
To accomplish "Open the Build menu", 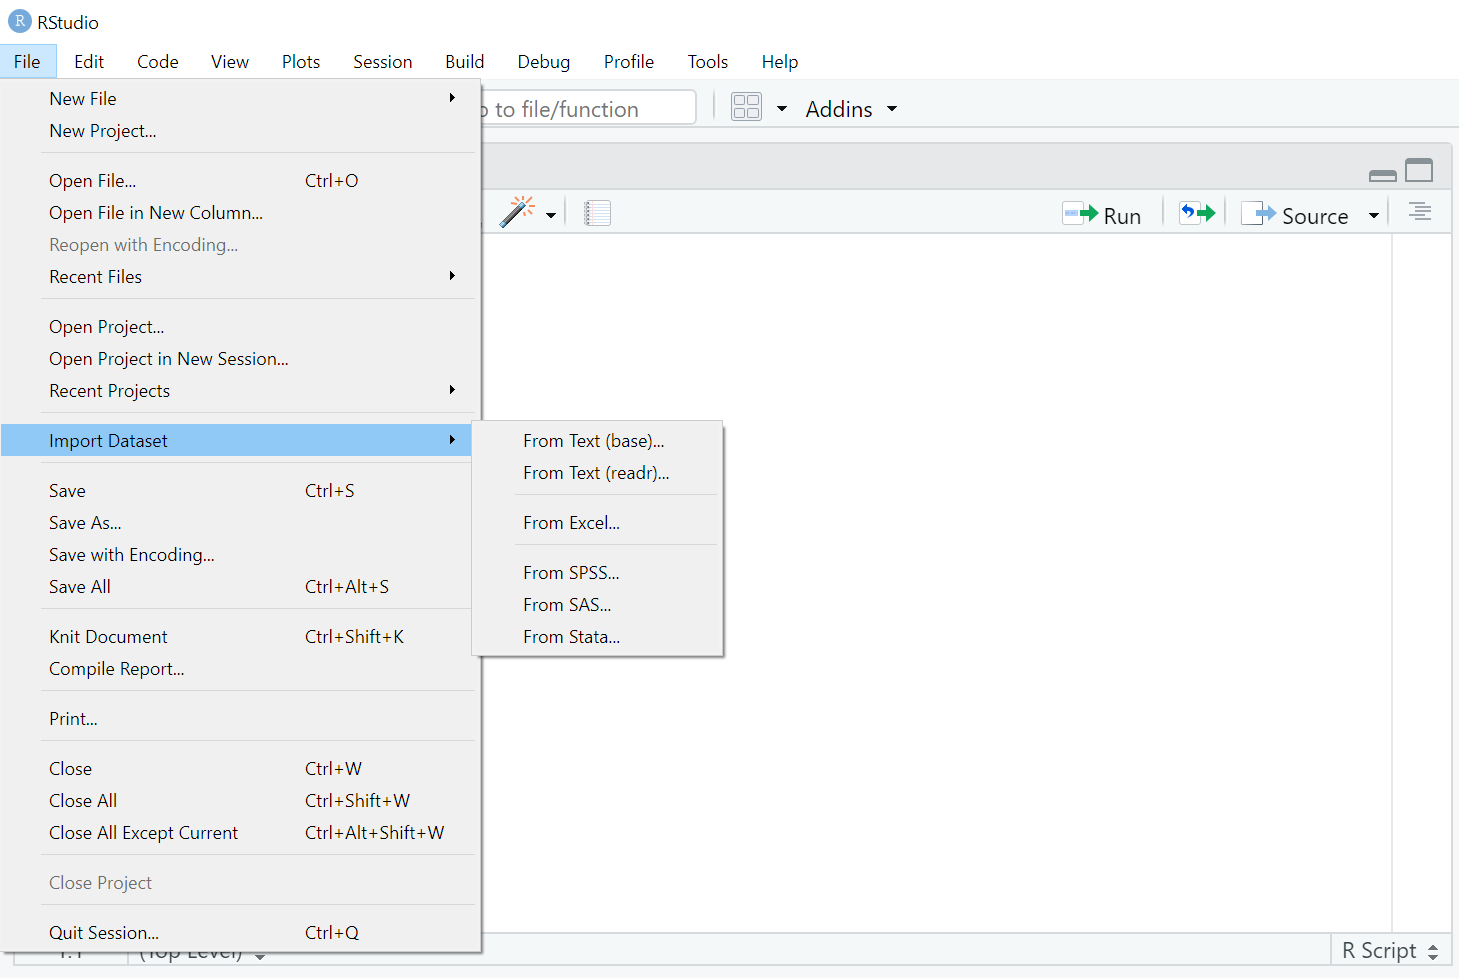I will 465,61.
